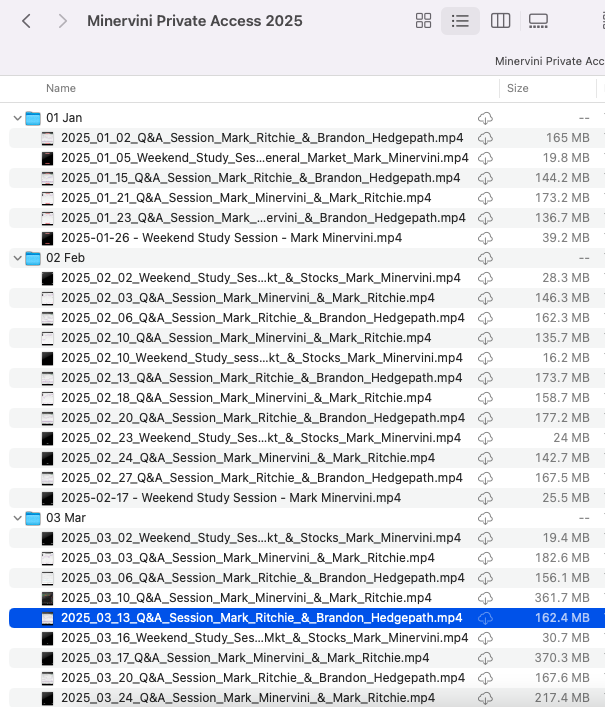Select file 2025_02_10_Q&A_Session_Mark_Minervini_&_Mark_Ritchie.mp4
Image resolution: width=605 pixels, height=707 pixels.
[246, 337]
